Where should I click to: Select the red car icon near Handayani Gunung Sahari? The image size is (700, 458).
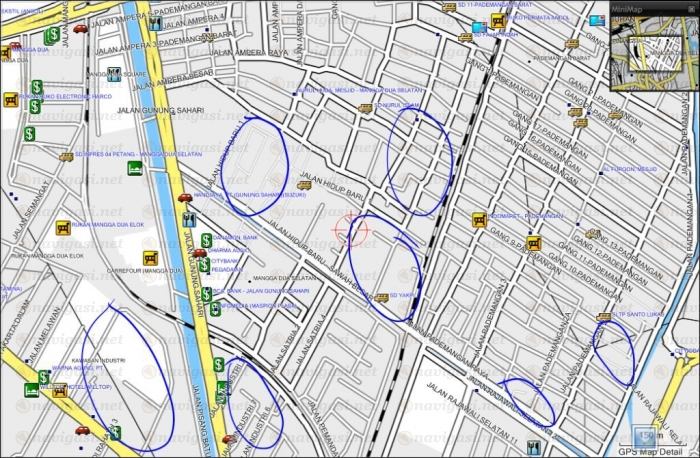[185, 198]
